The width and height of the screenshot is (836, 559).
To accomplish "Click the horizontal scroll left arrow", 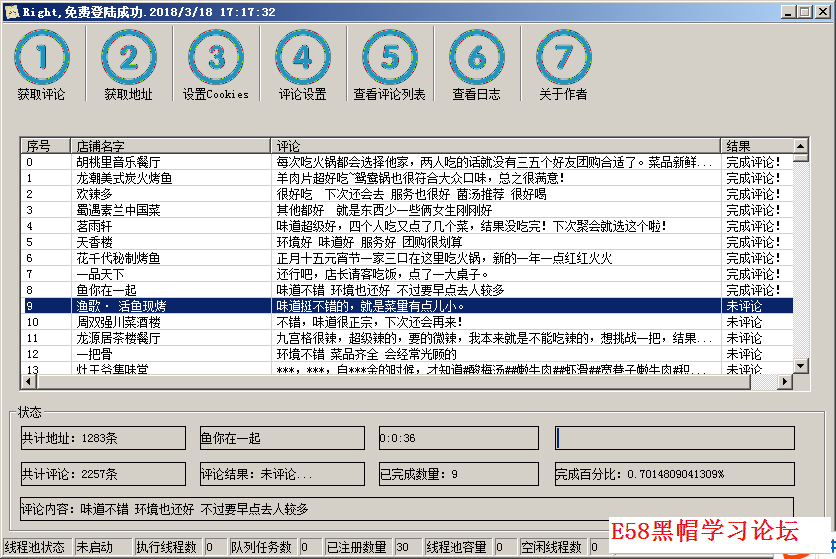I will tap(29, 381).
